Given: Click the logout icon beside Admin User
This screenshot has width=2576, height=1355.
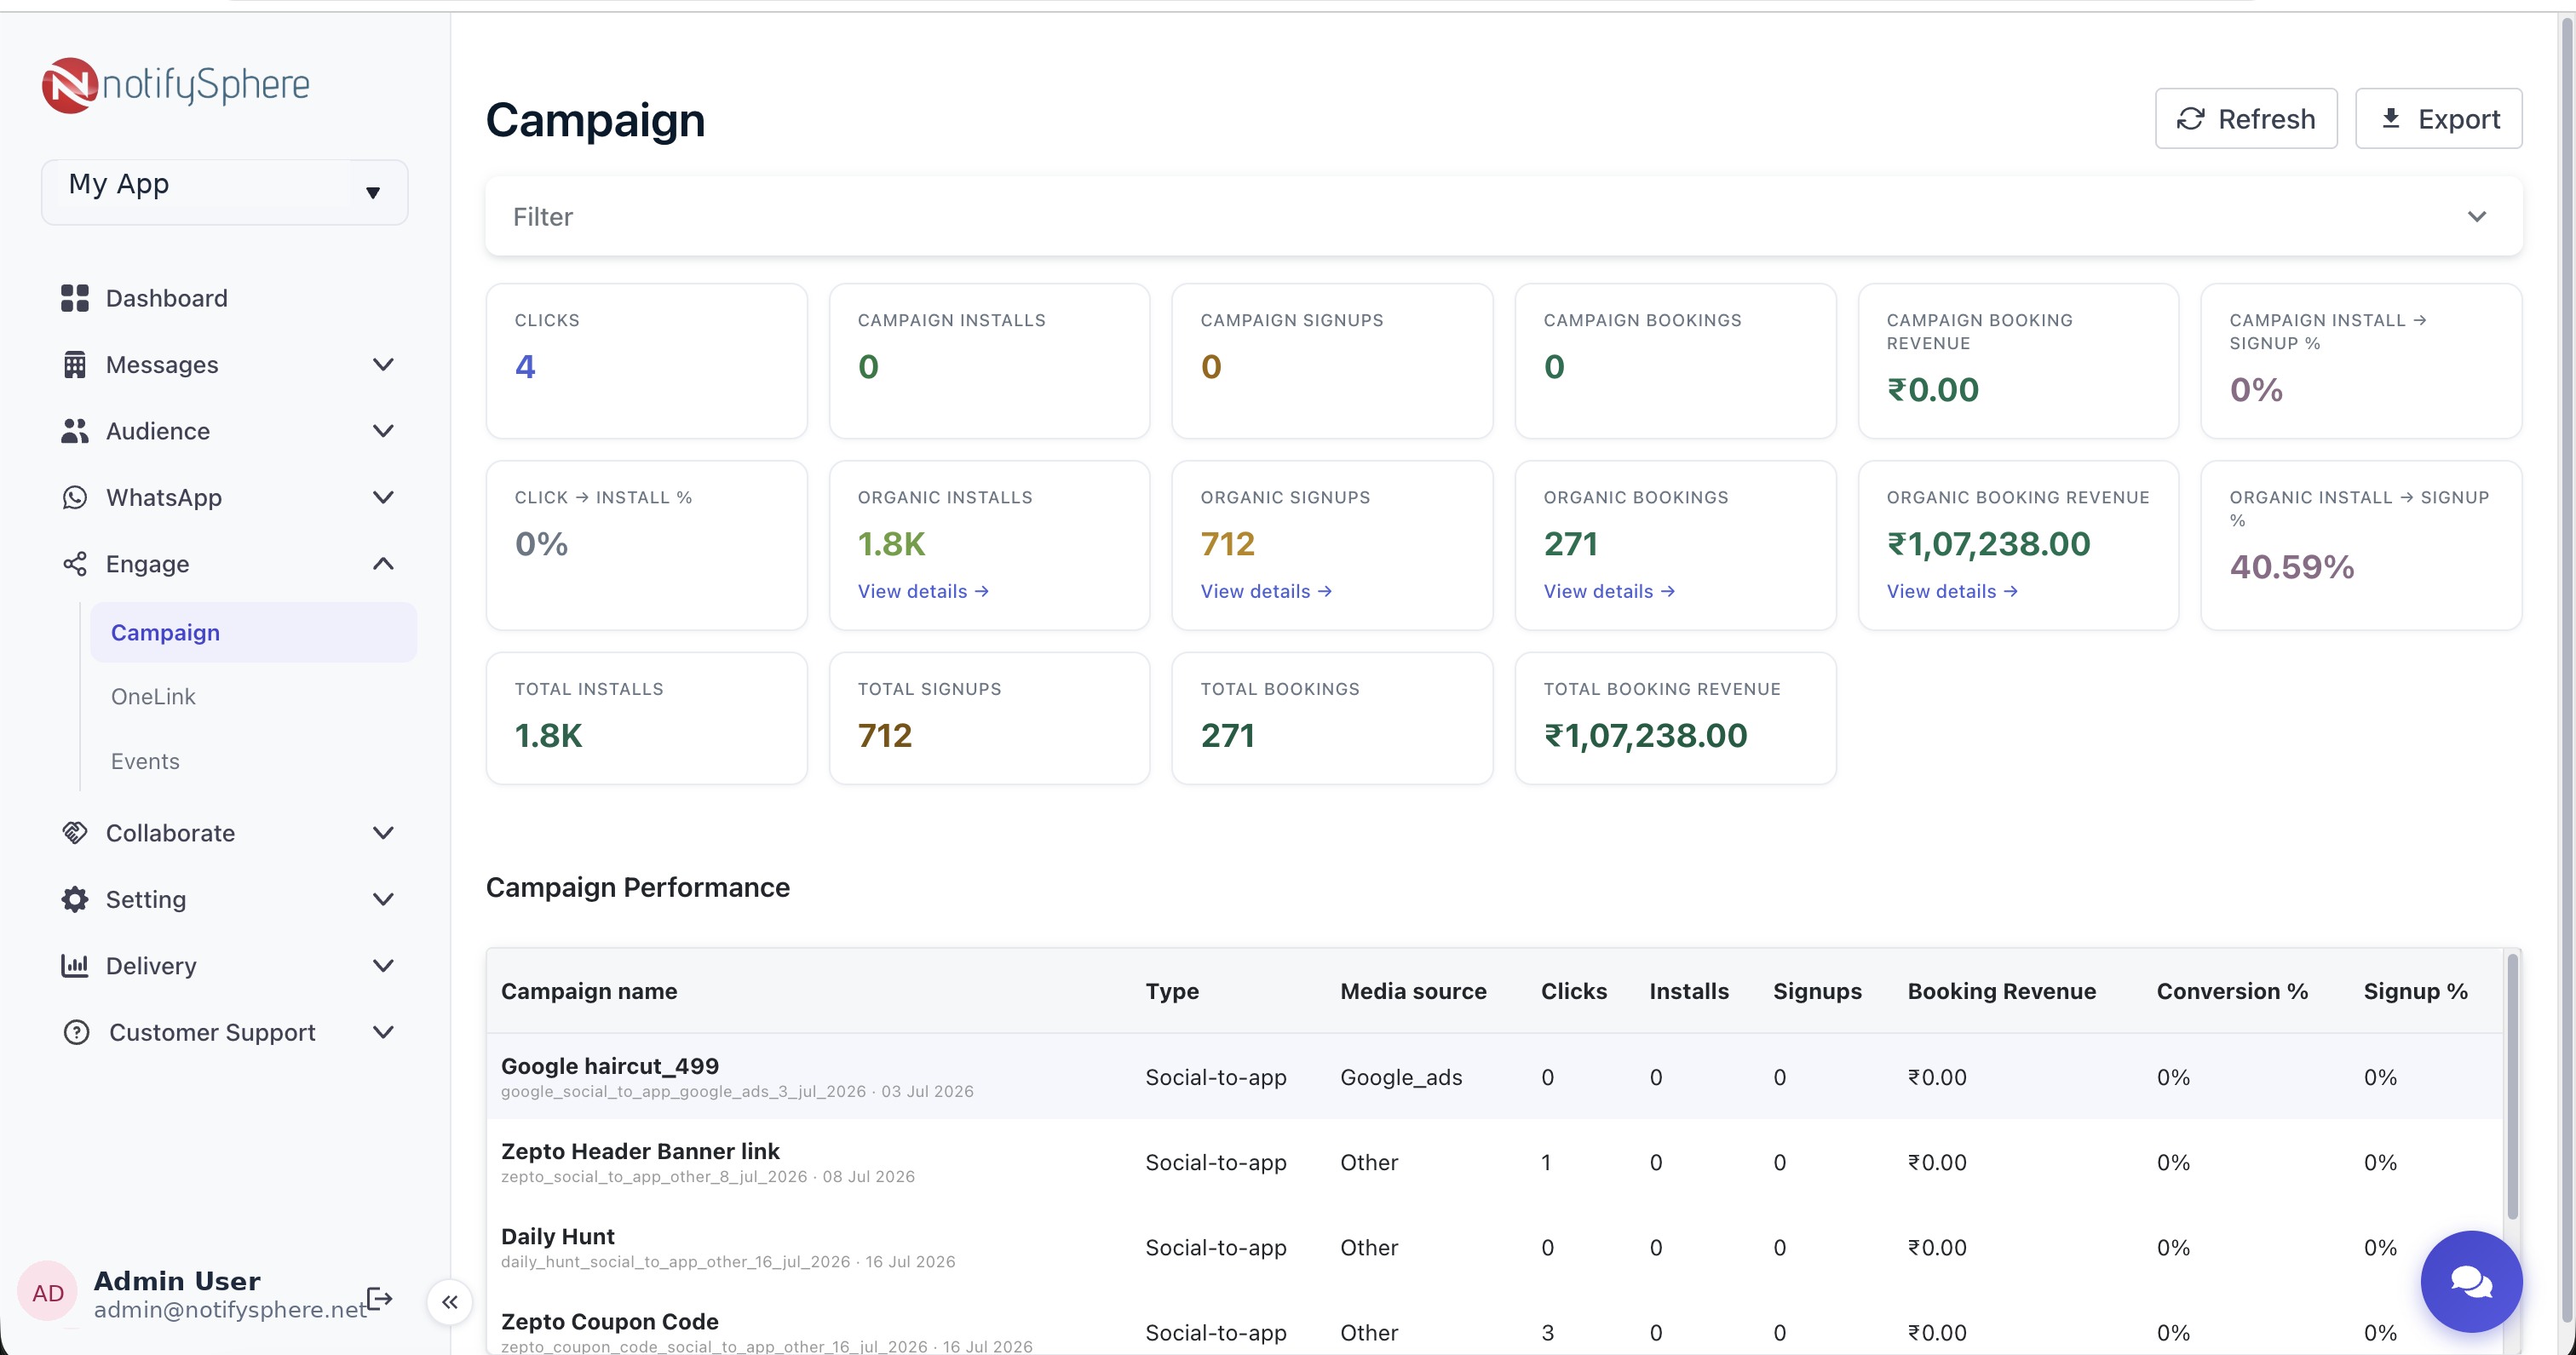Looking at the screenshot, I should [x=380, y=1298].
